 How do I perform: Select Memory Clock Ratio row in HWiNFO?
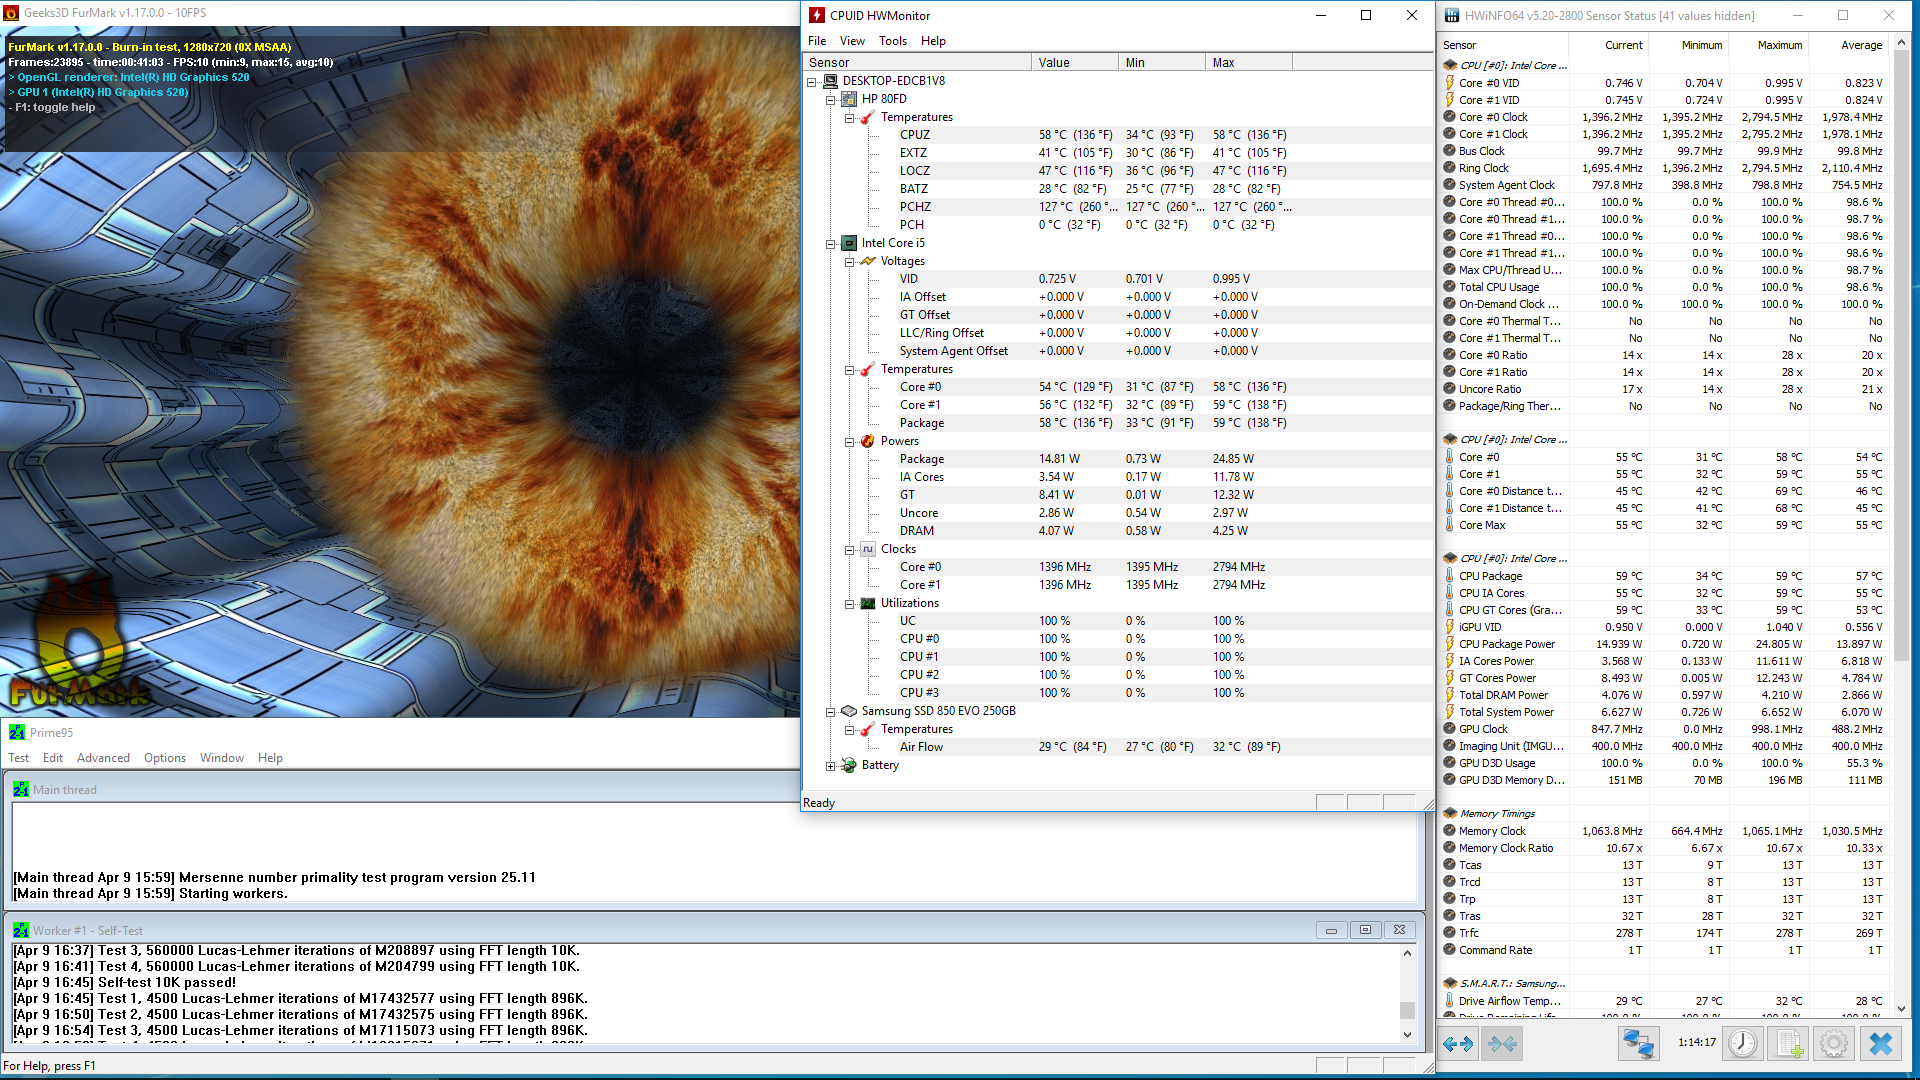[x=1664, y=848]
